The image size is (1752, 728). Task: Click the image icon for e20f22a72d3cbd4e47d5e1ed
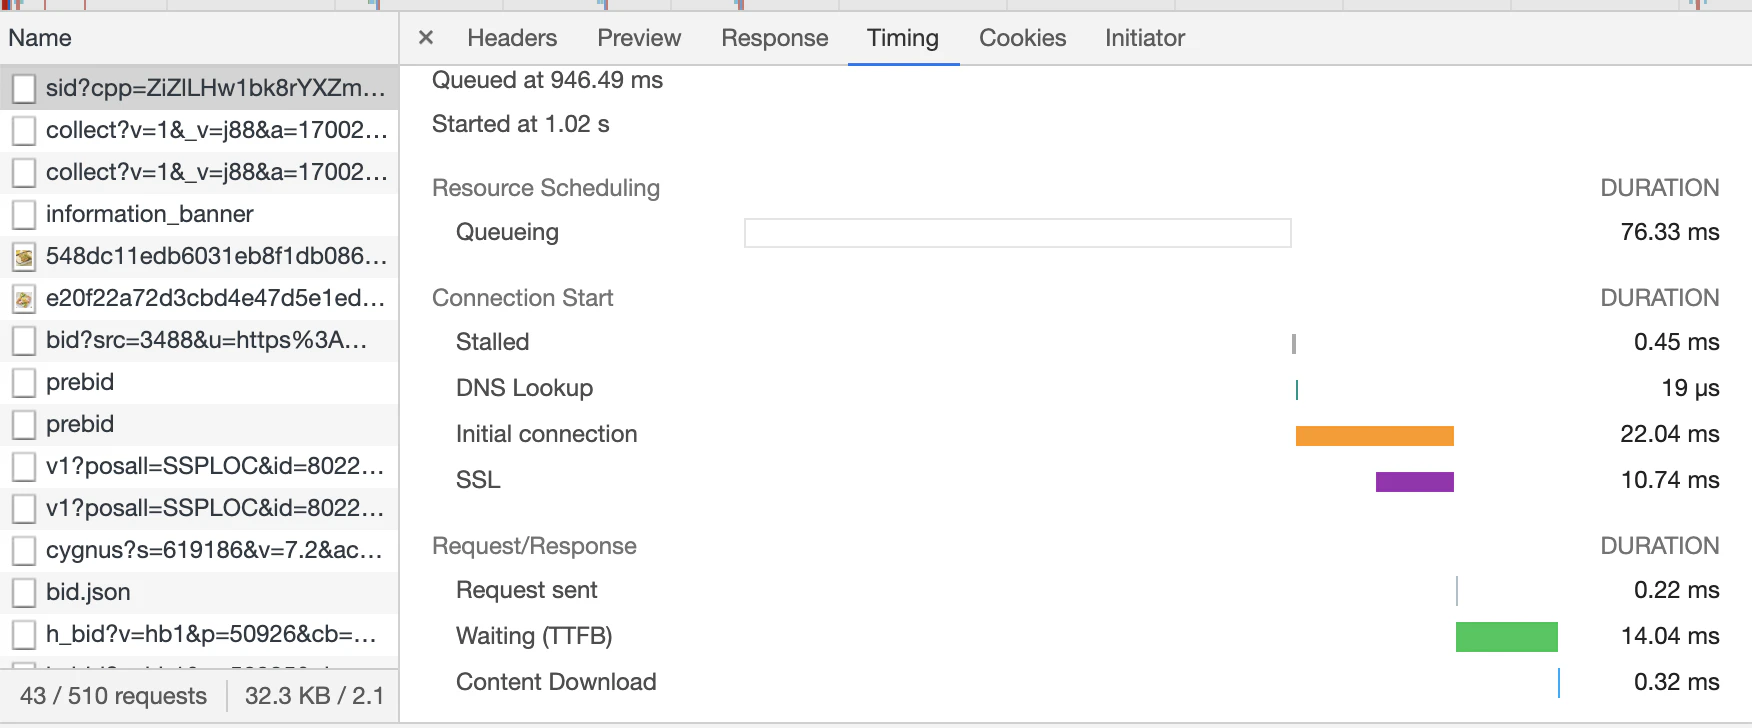point(24,298)
